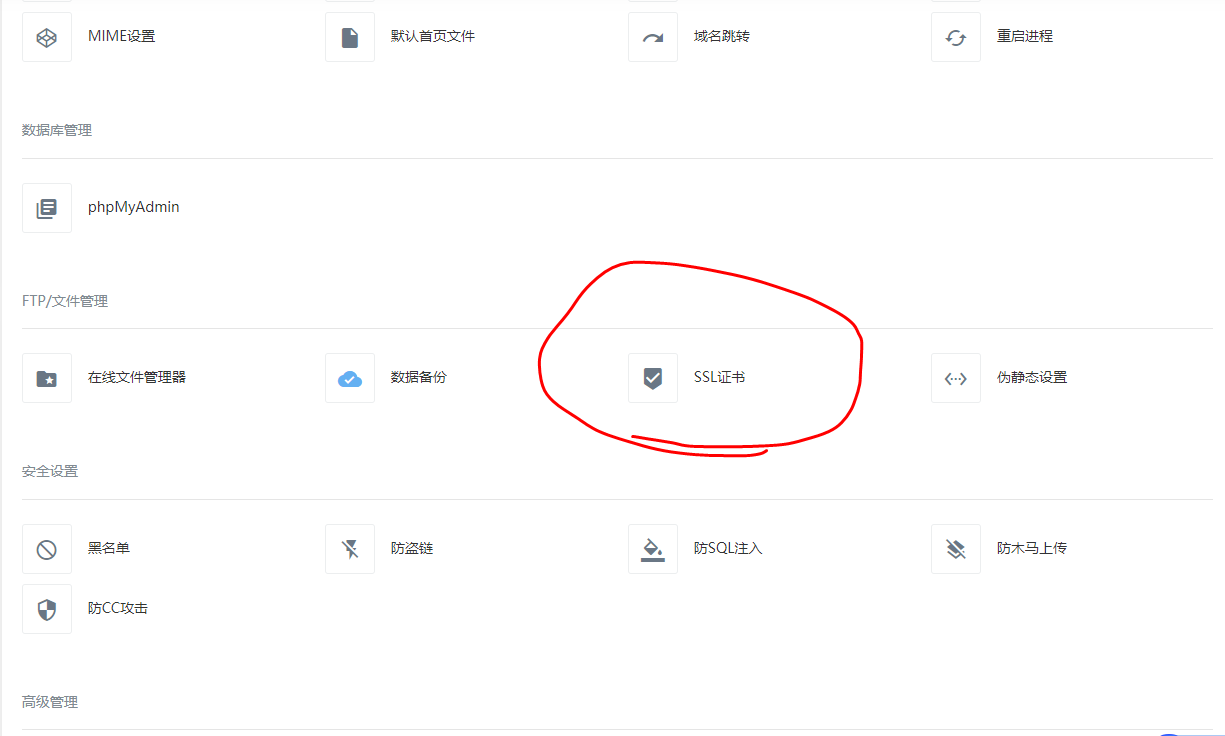Click the 防SQL注入 paint bucket icon
Screen dimensions: 1225x736
pos(653,549)
